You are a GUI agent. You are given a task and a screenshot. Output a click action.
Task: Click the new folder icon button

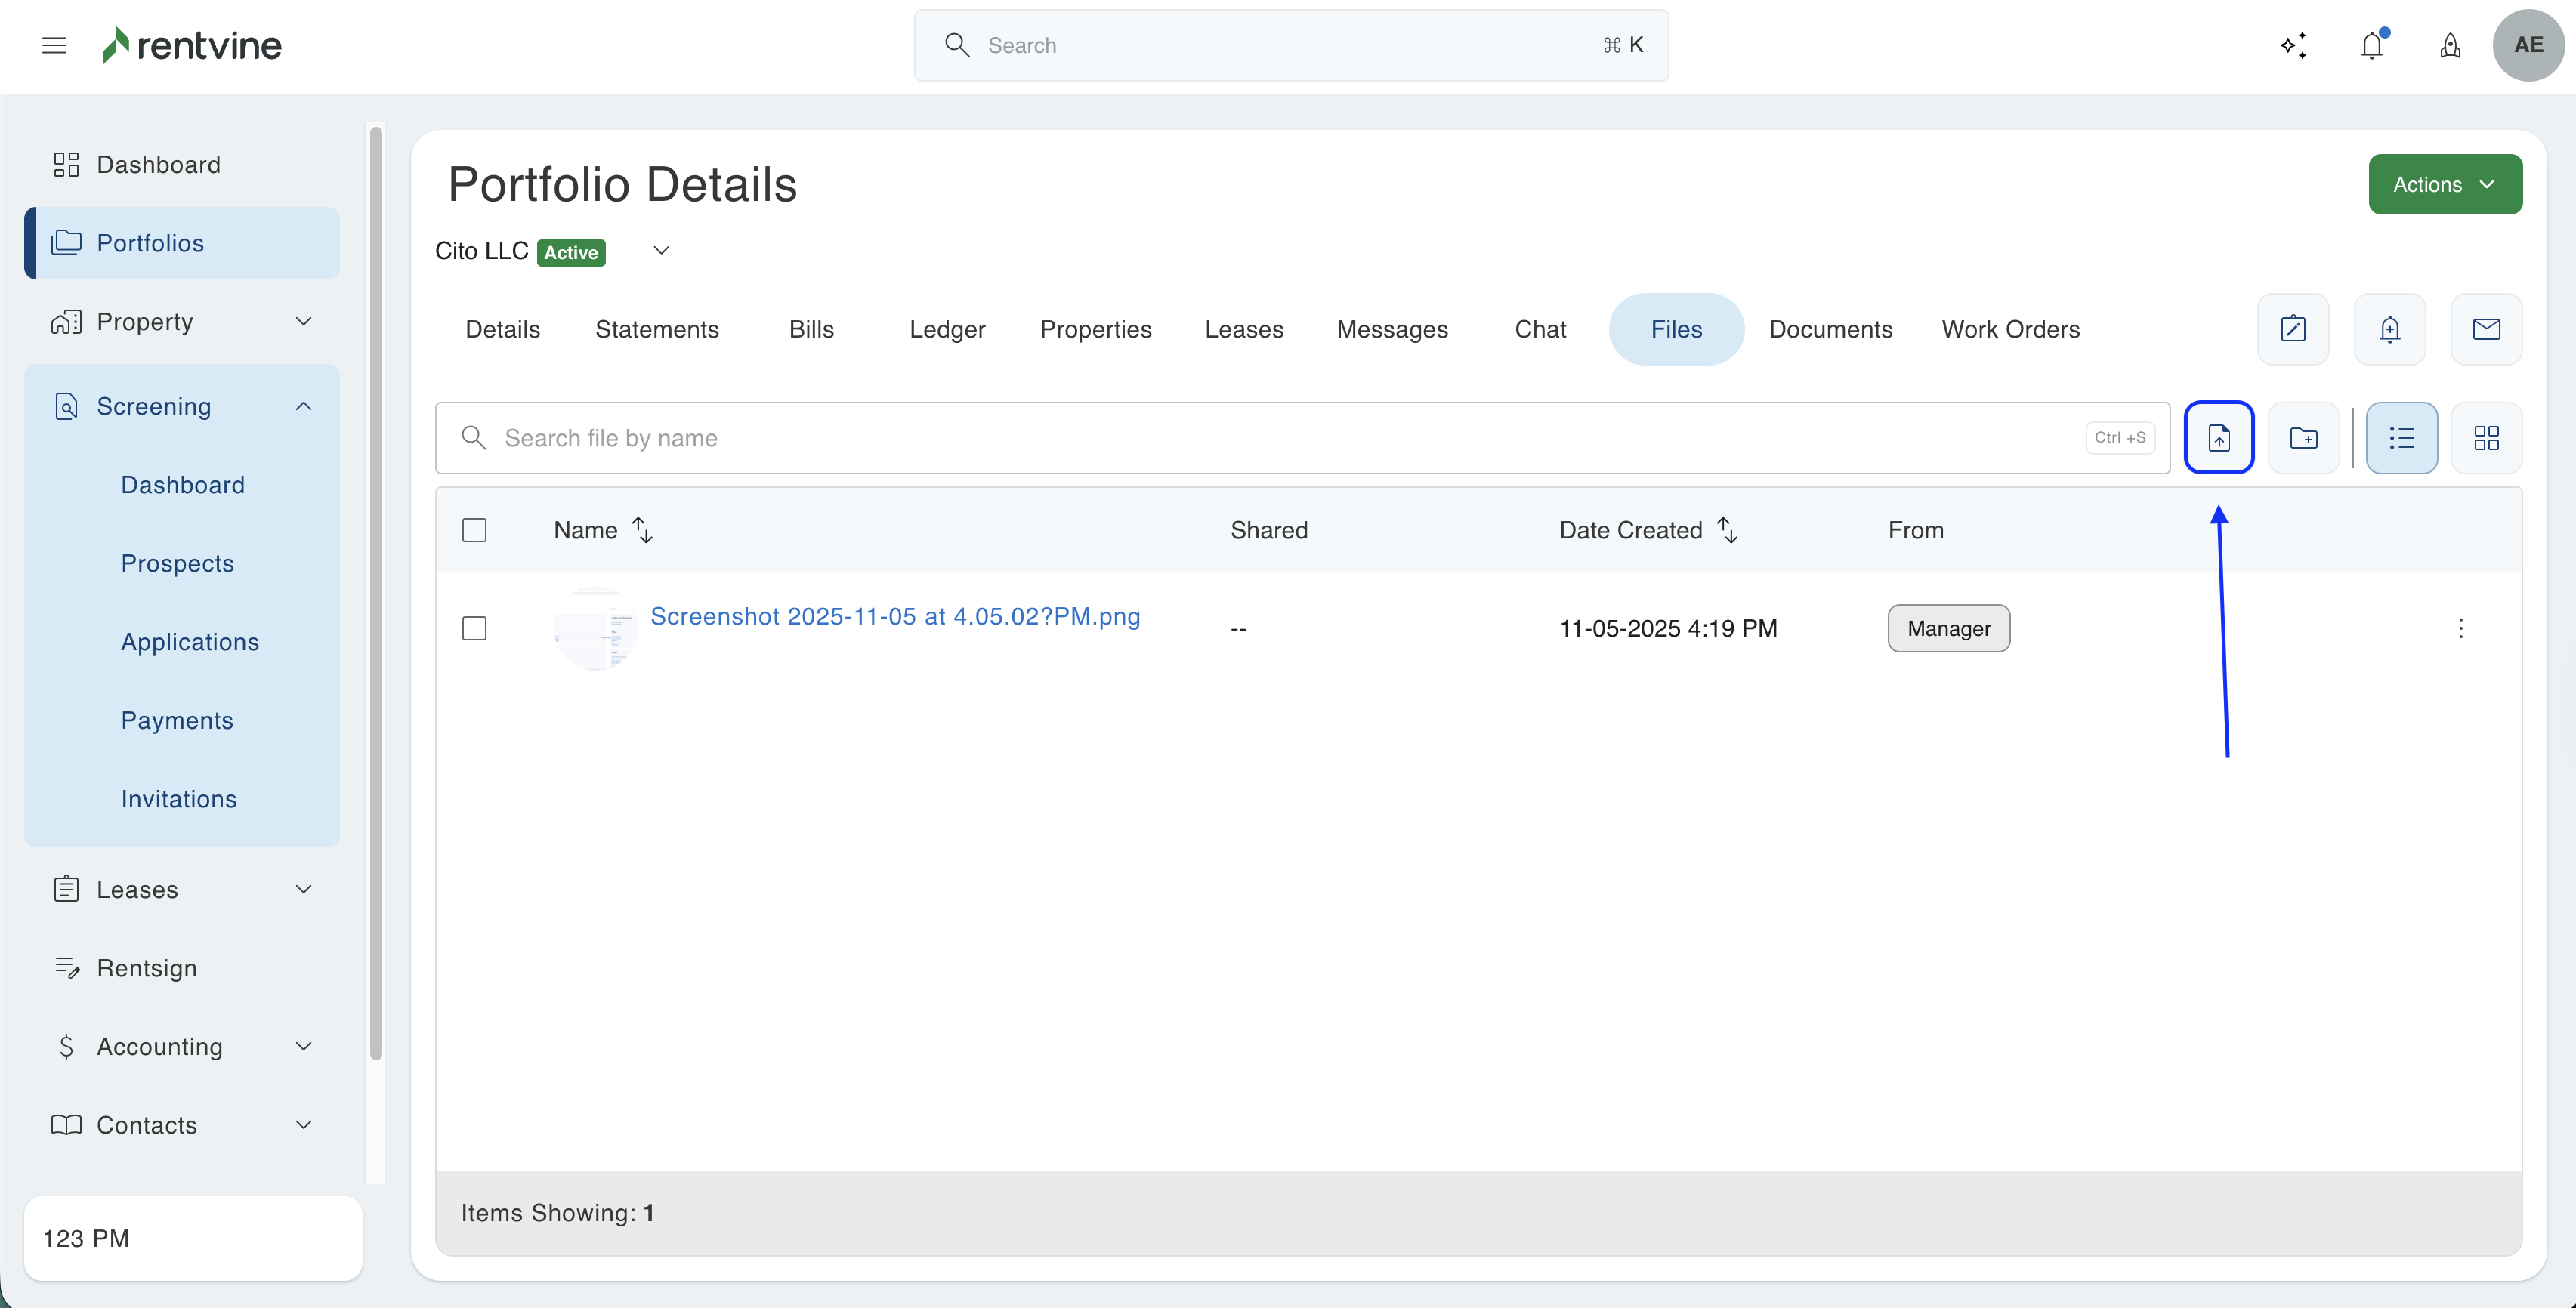2303,438
